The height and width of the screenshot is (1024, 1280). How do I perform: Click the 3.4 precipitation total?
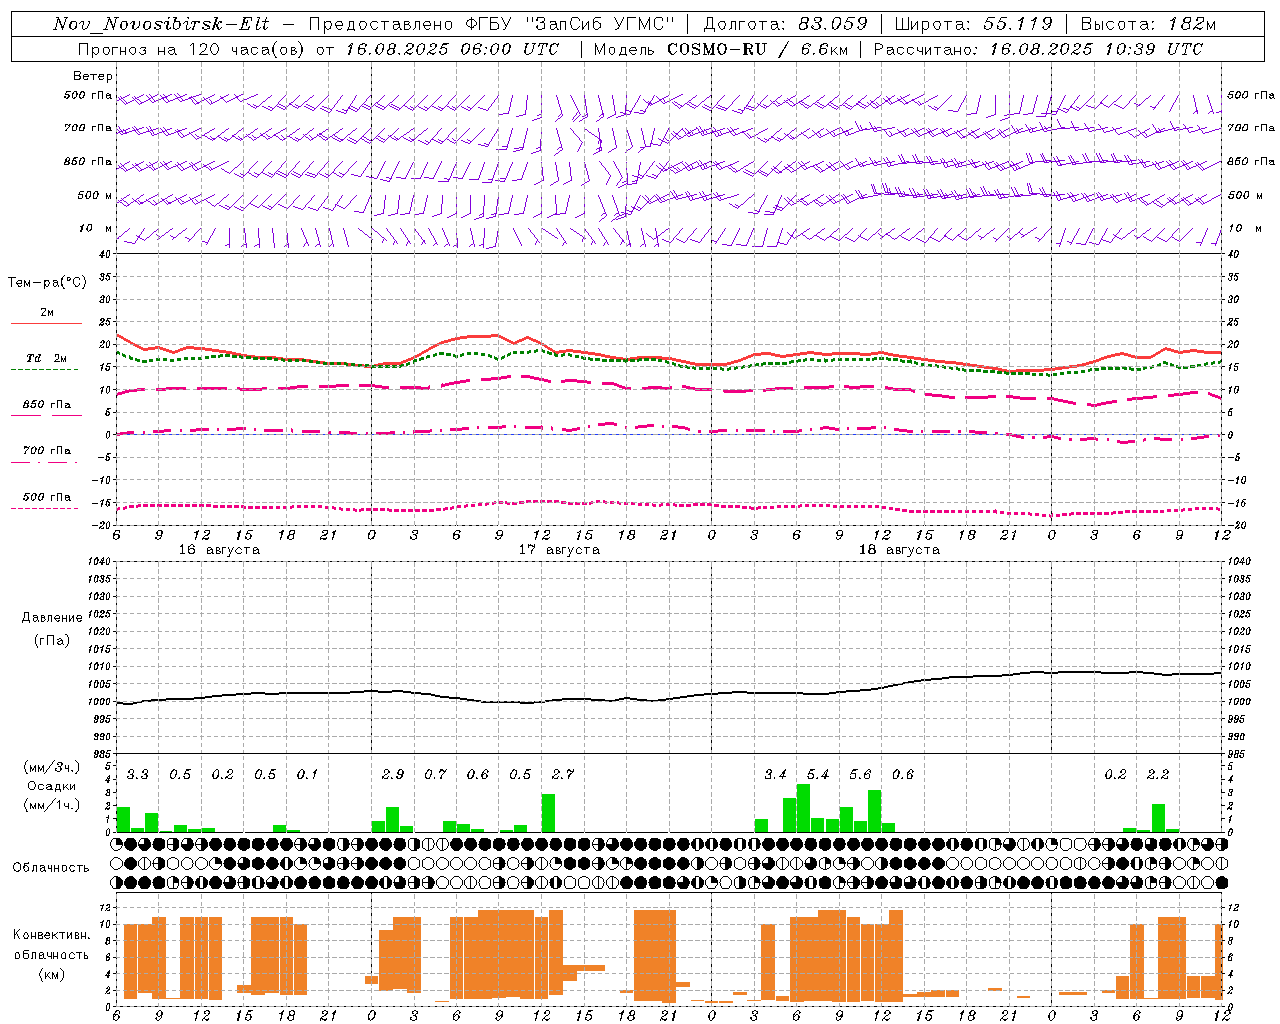pos(775,774)
